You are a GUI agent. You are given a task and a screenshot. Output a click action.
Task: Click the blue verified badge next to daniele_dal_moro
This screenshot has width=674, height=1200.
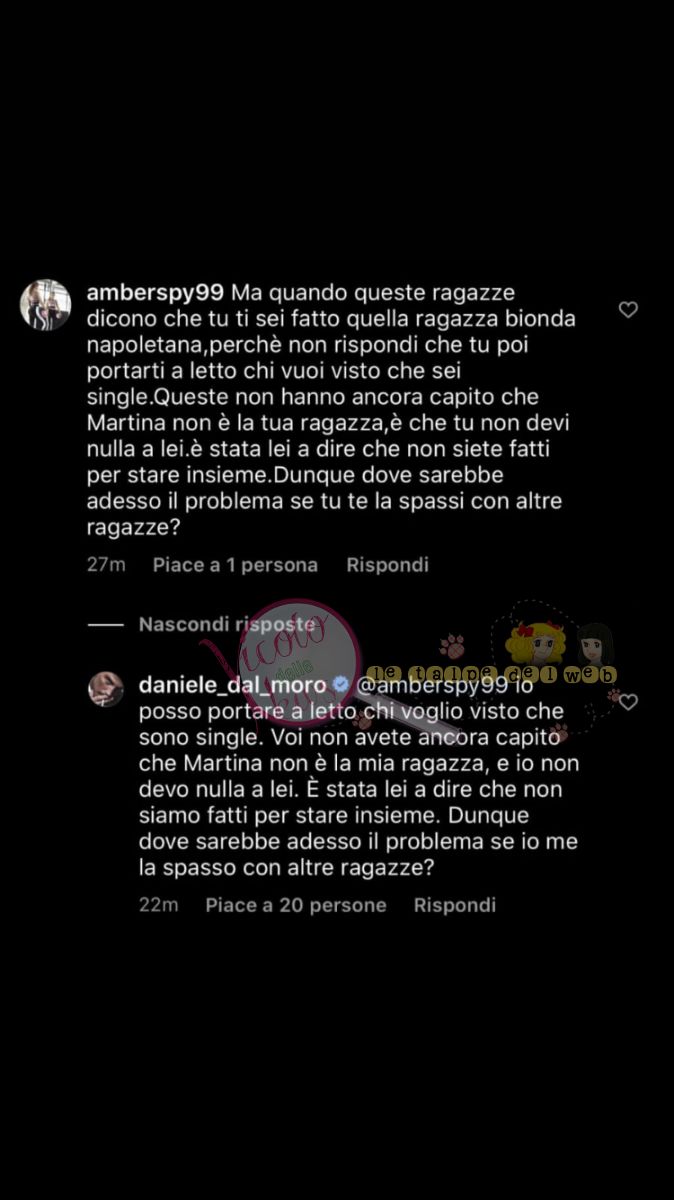(340, 685)
